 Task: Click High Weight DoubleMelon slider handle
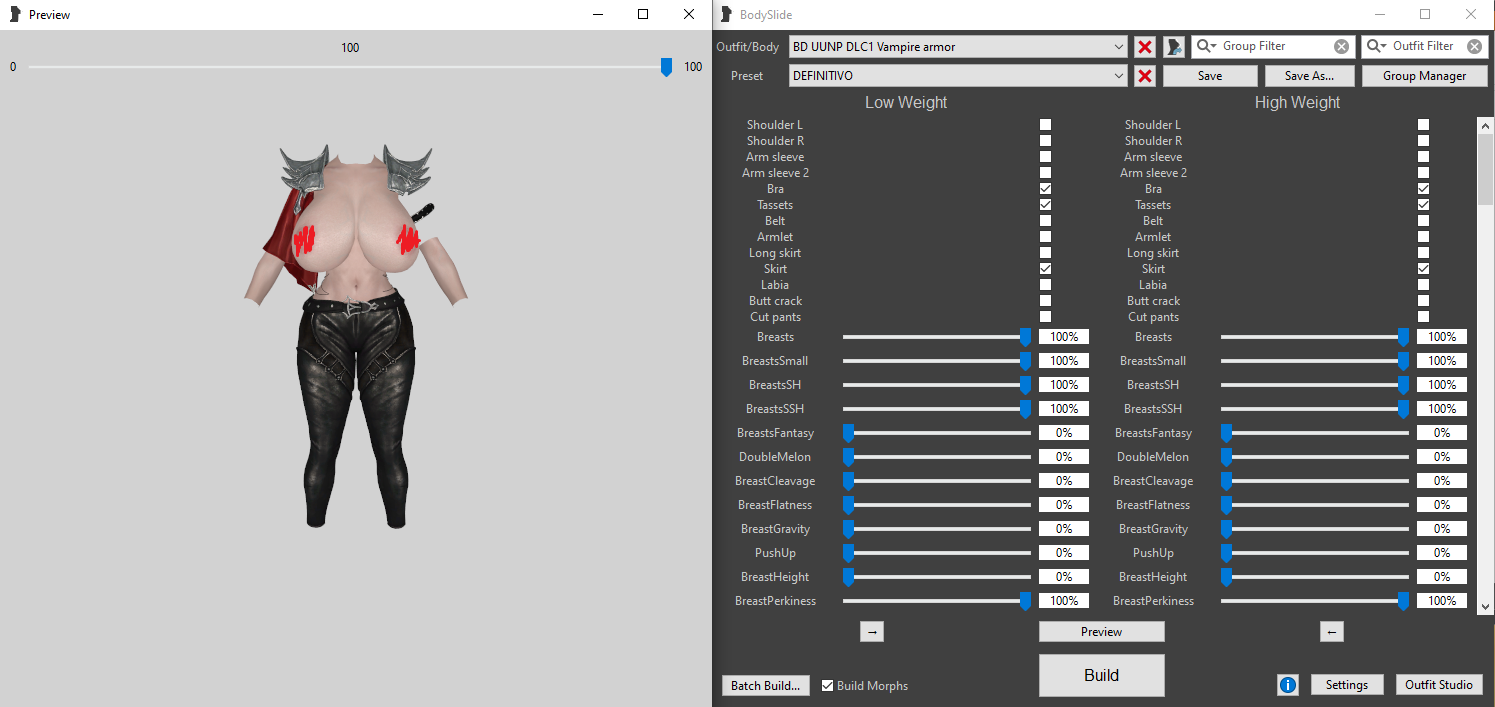(1226, 457)
